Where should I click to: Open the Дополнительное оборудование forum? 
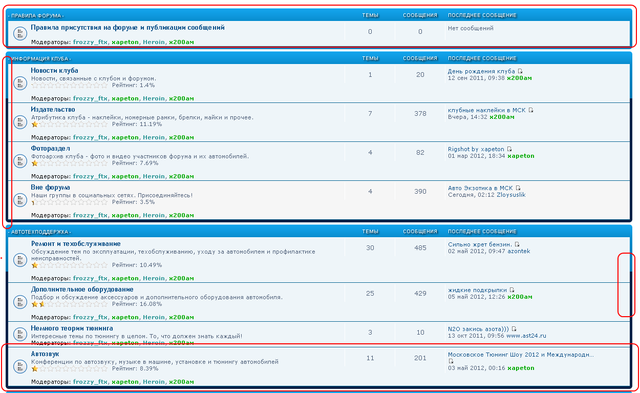tap(82, 289)
